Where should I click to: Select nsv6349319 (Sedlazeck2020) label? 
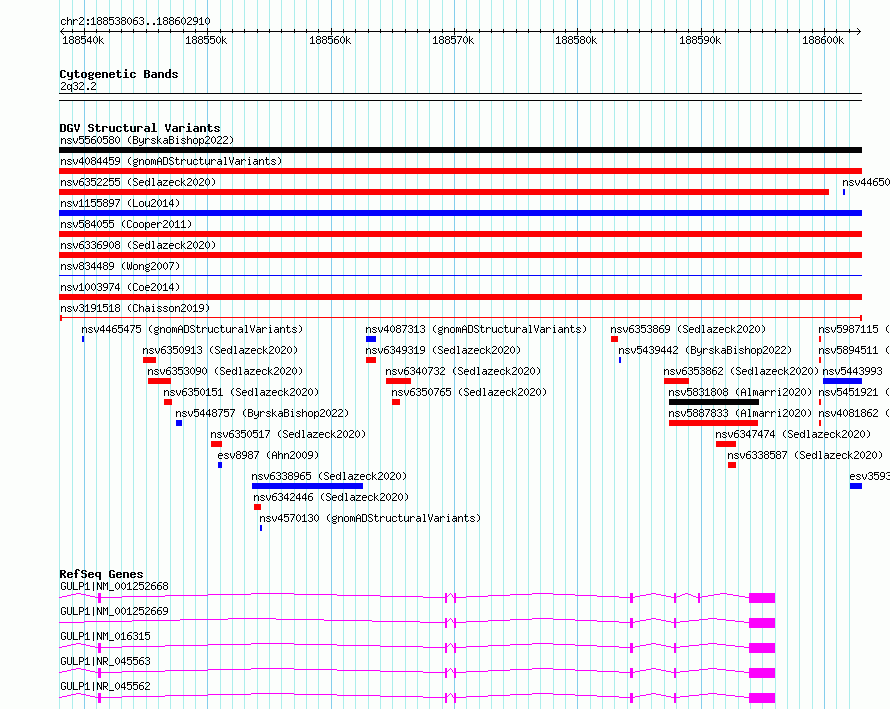pos(443,350)
